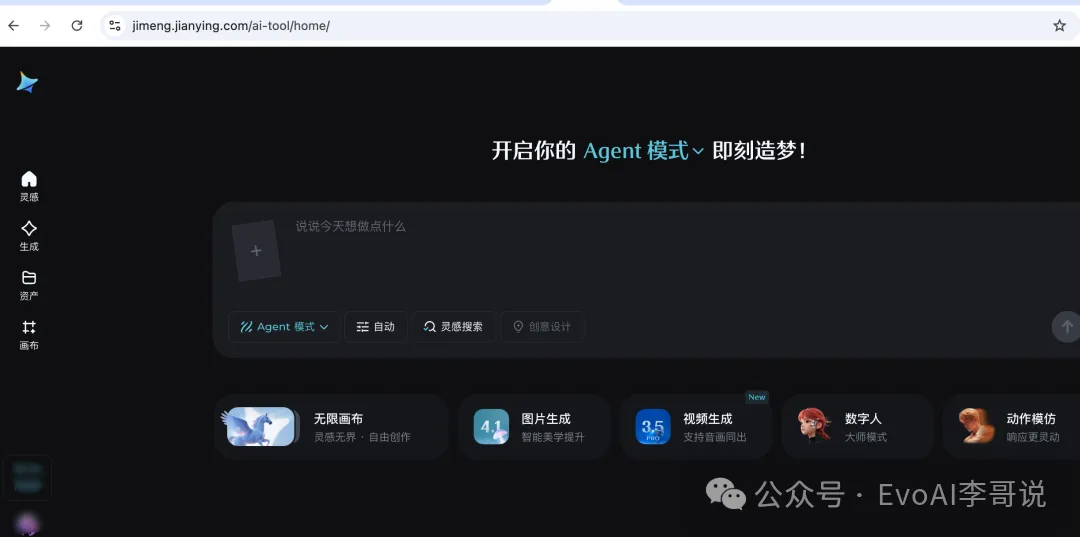
Task: Click the red-haired avatar on 数字人
Action: click(815, 426)
